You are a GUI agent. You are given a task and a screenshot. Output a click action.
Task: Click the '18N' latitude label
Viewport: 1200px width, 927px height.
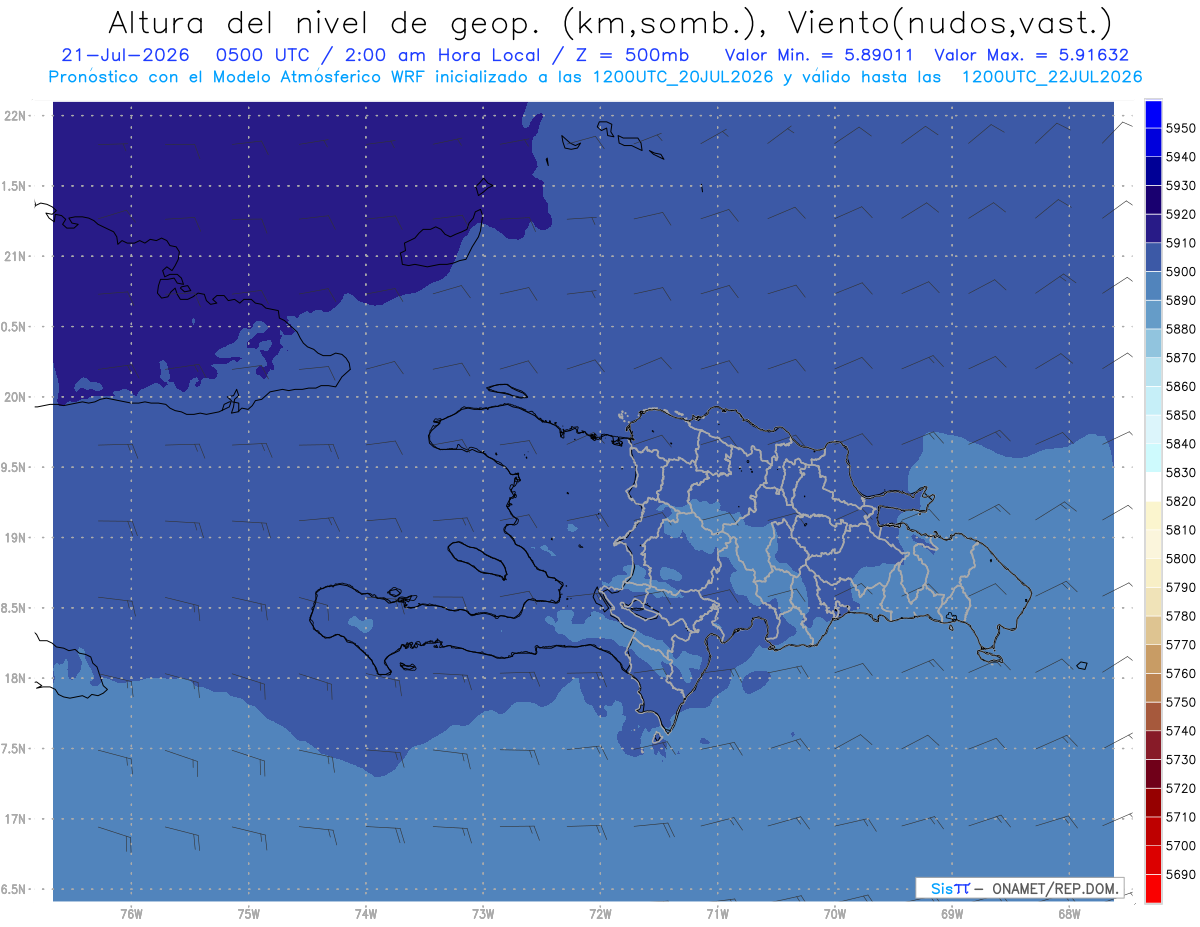[16, 678]
